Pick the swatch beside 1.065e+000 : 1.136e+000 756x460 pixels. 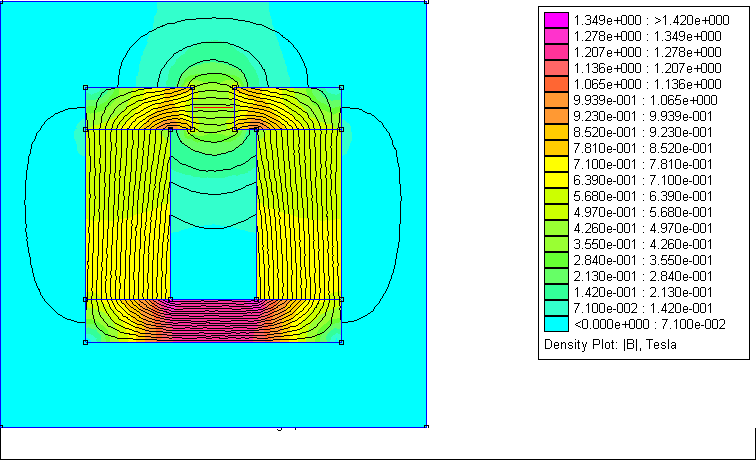click(x=556, y=84)
